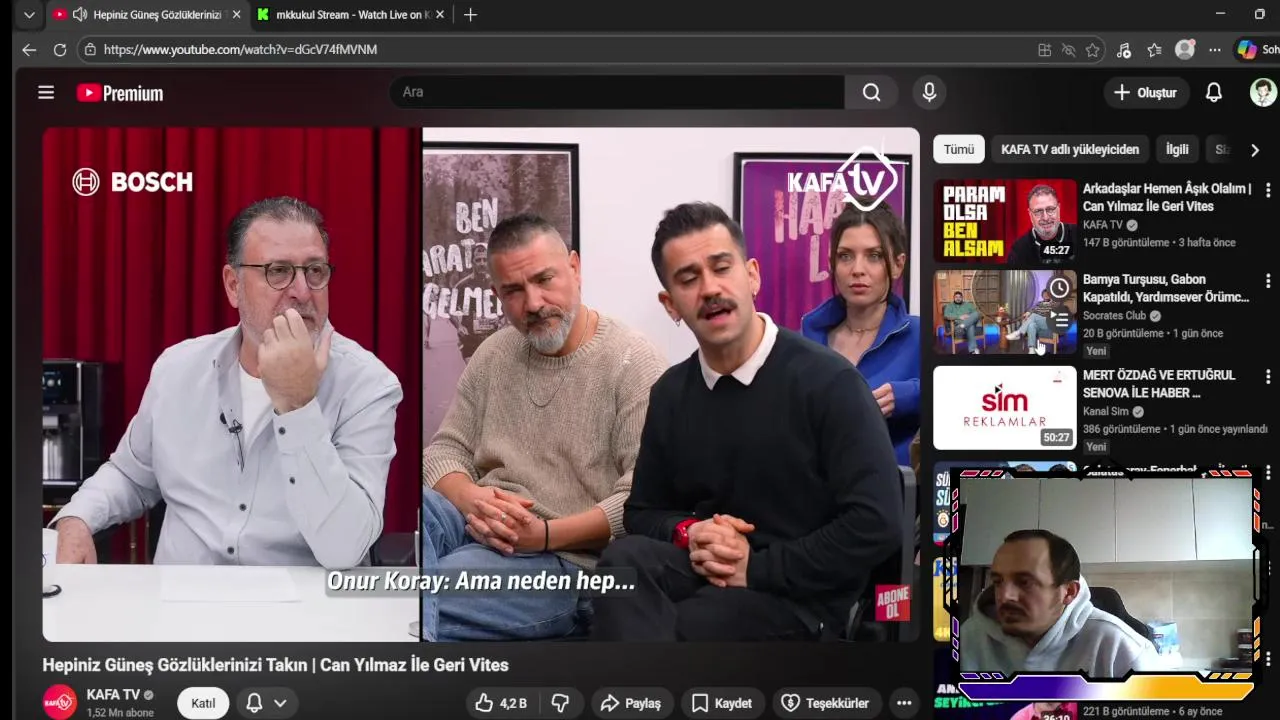
Task: Open more actions below the video
Action: click(x=904, y=703)
